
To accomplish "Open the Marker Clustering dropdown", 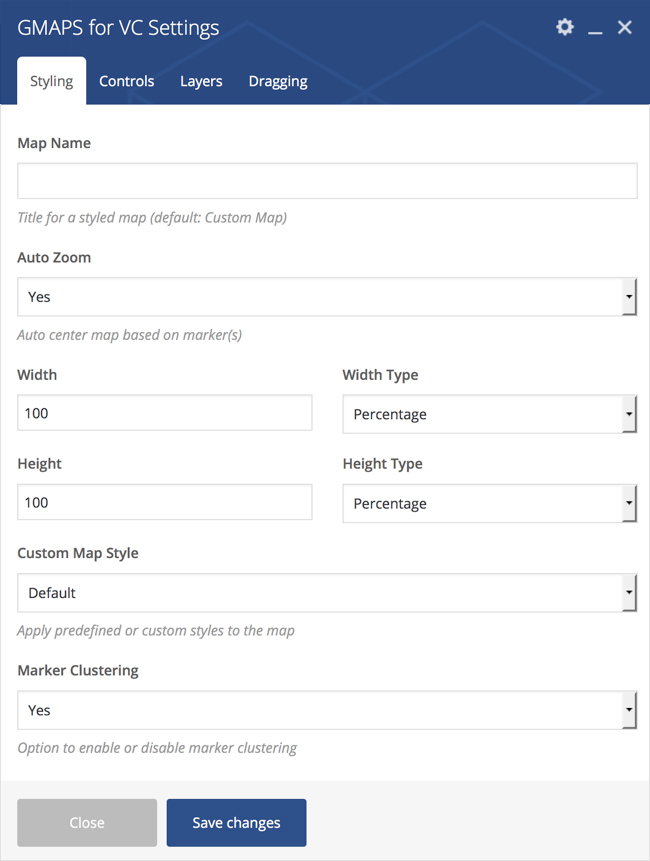I will 327,710.
